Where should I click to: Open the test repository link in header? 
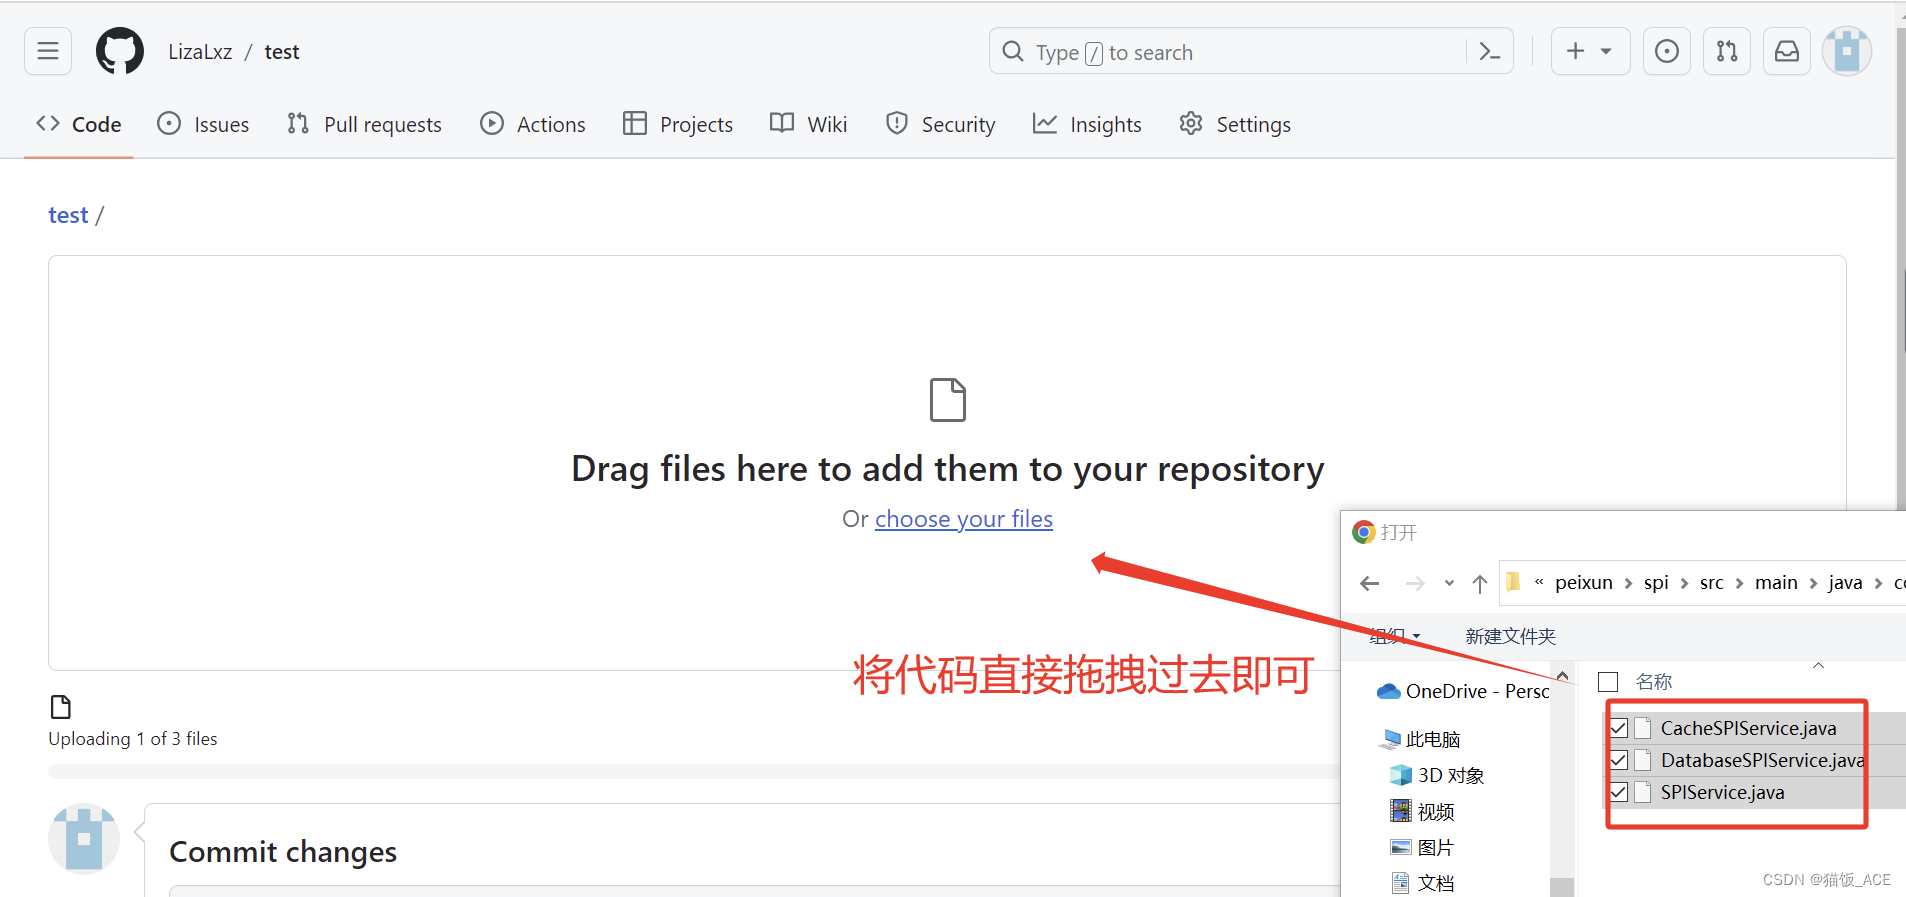click(x=282, y=52)
